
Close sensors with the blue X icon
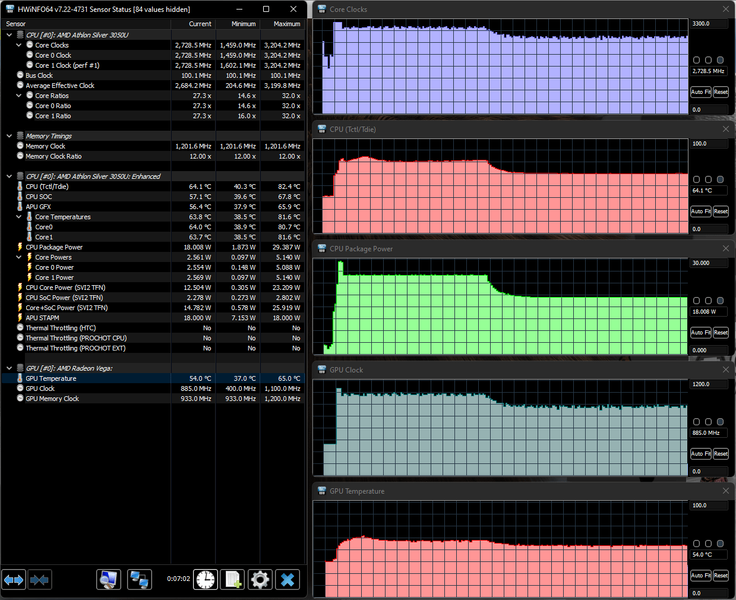point(287,580)
